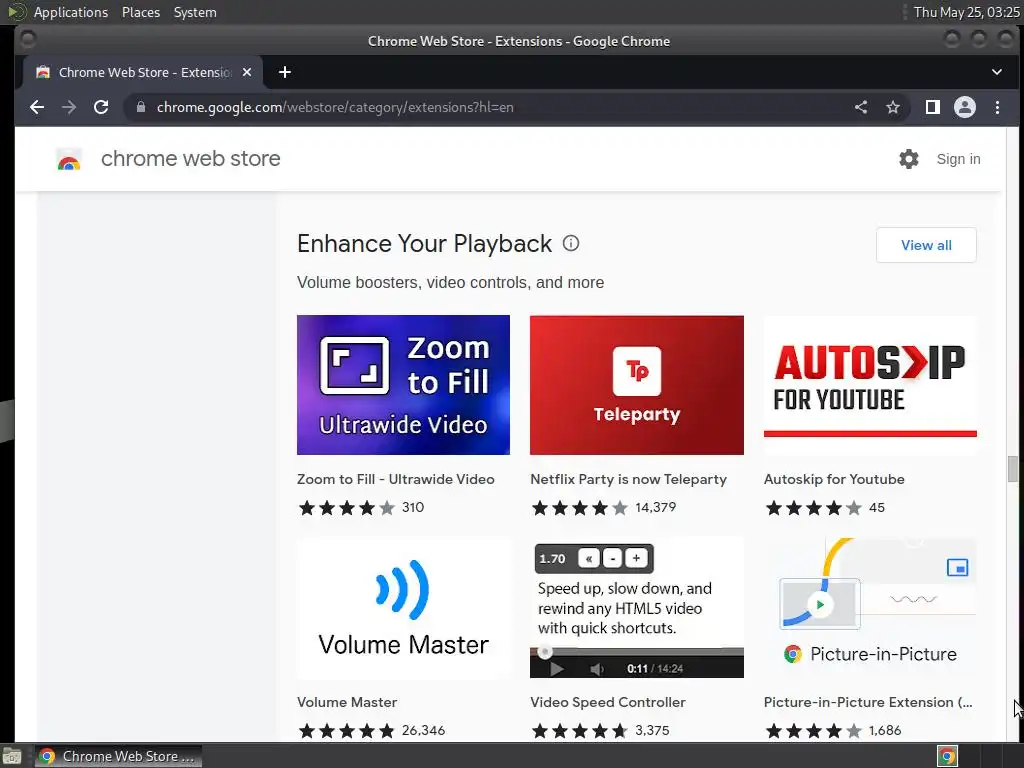
Task: Open the side panel icon
Action: pos(933,107)
